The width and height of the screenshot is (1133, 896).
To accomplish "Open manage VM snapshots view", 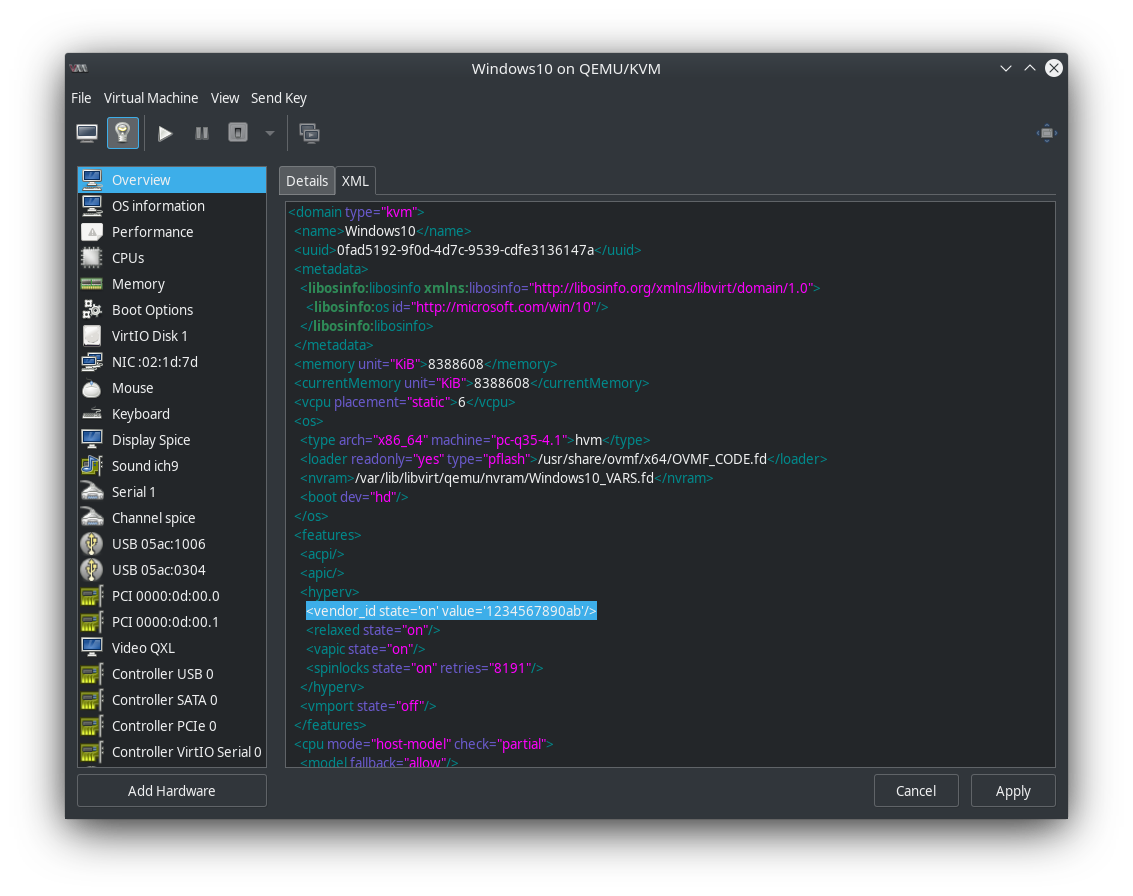I will pos(310,133).
